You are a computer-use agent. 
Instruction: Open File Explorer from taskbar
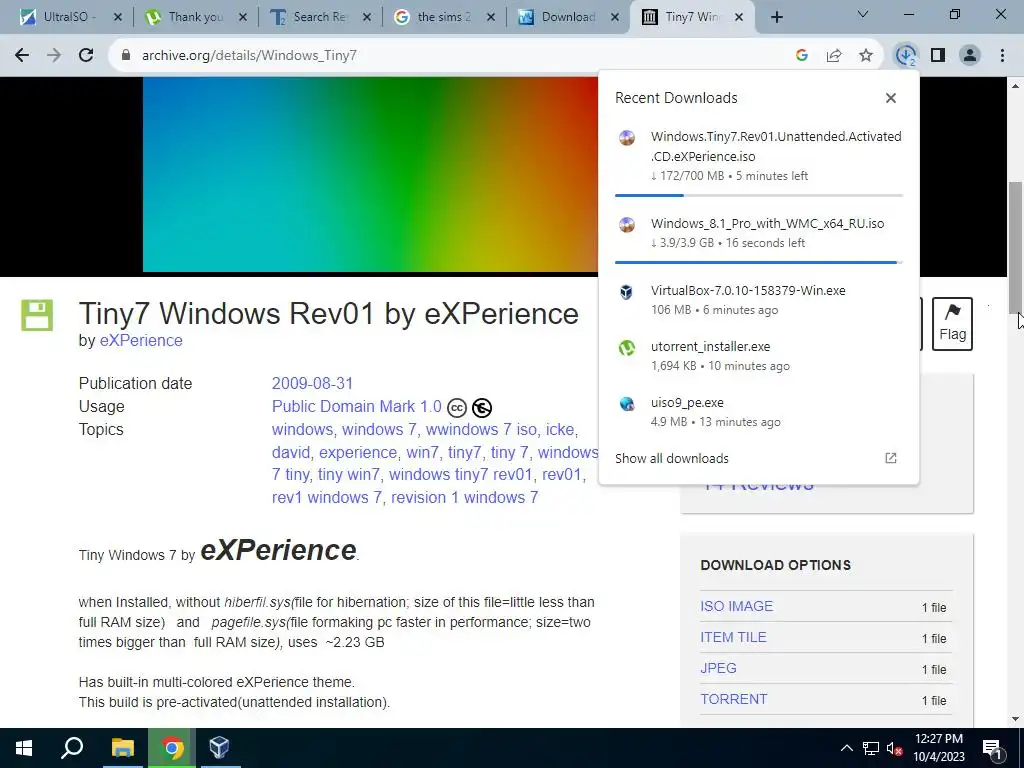(123, 748)
